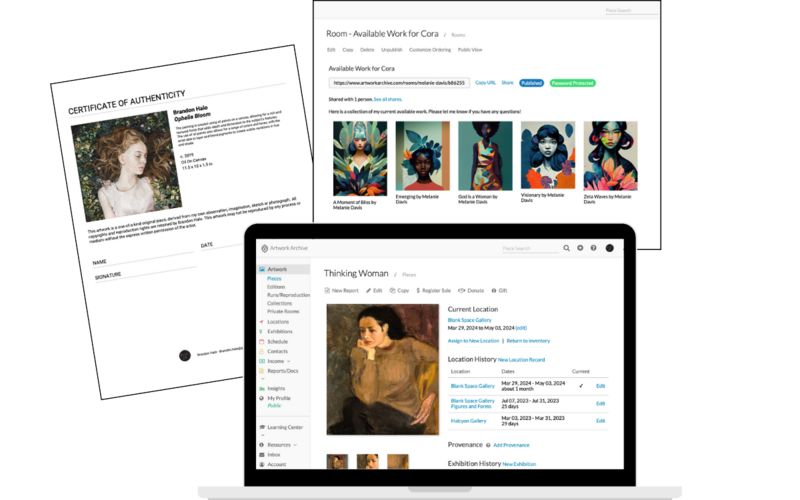The image size is (800, 500).
Task: Click the small chevron below Learning Center
Action: tap(263, 435)
